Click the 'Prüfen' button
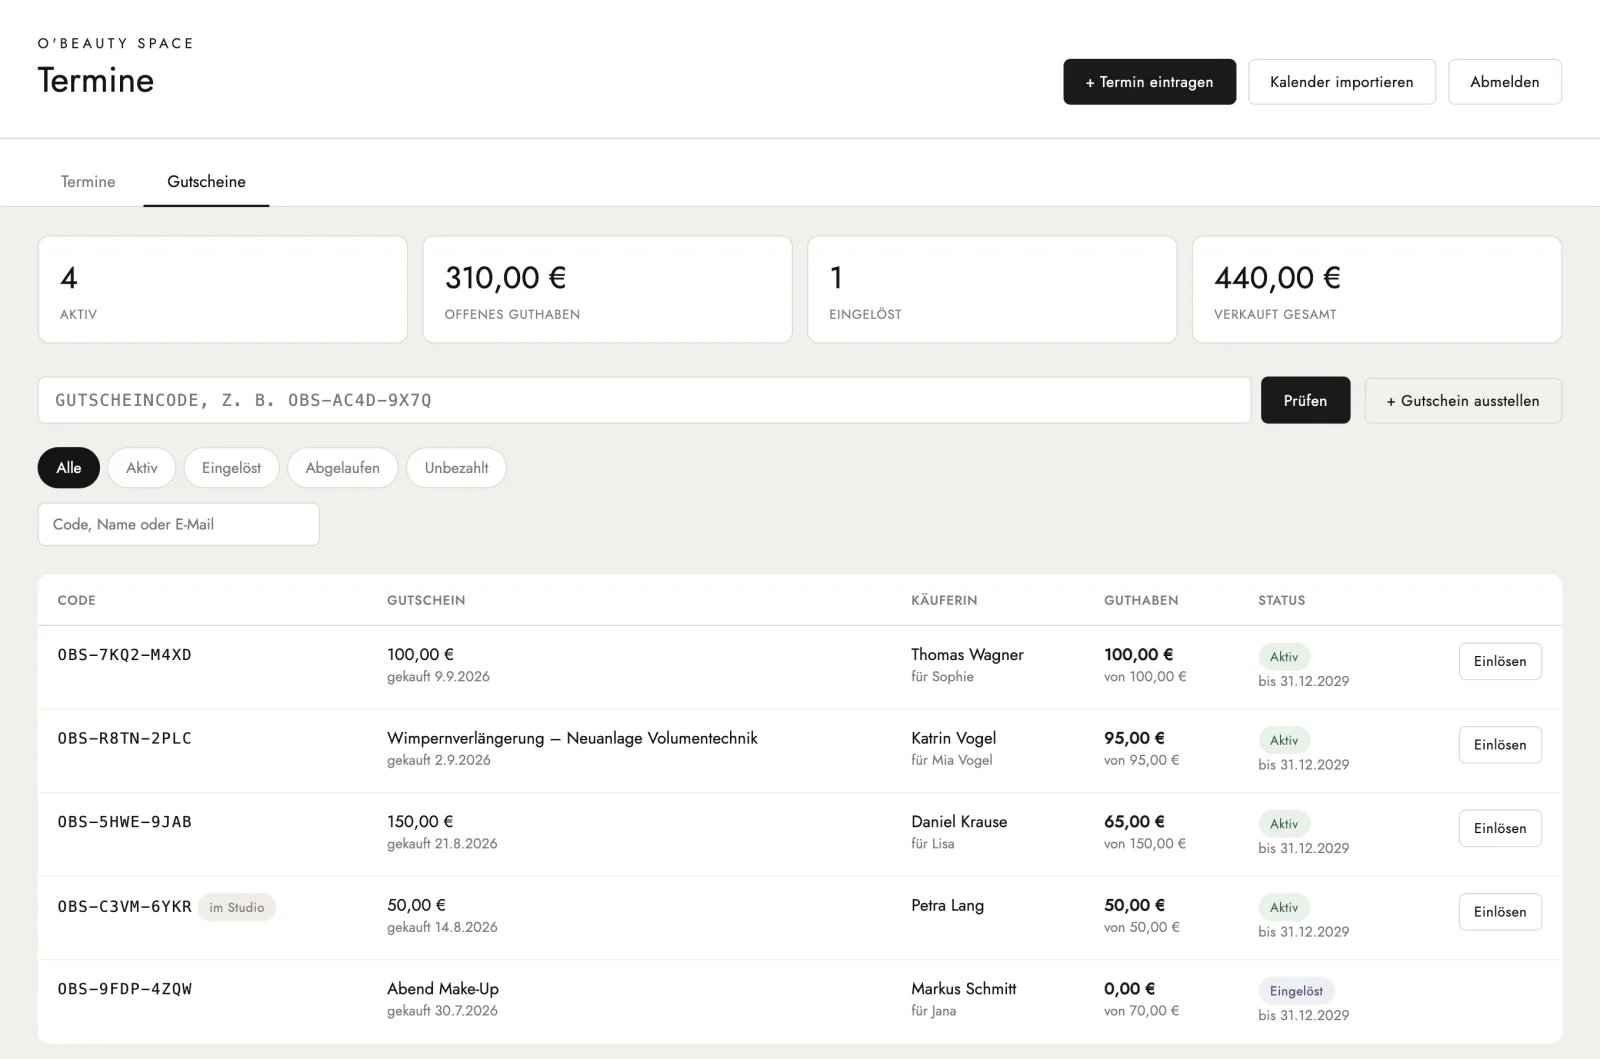This screenshot has width=1600, height=1059. (x=1305, y=400)
